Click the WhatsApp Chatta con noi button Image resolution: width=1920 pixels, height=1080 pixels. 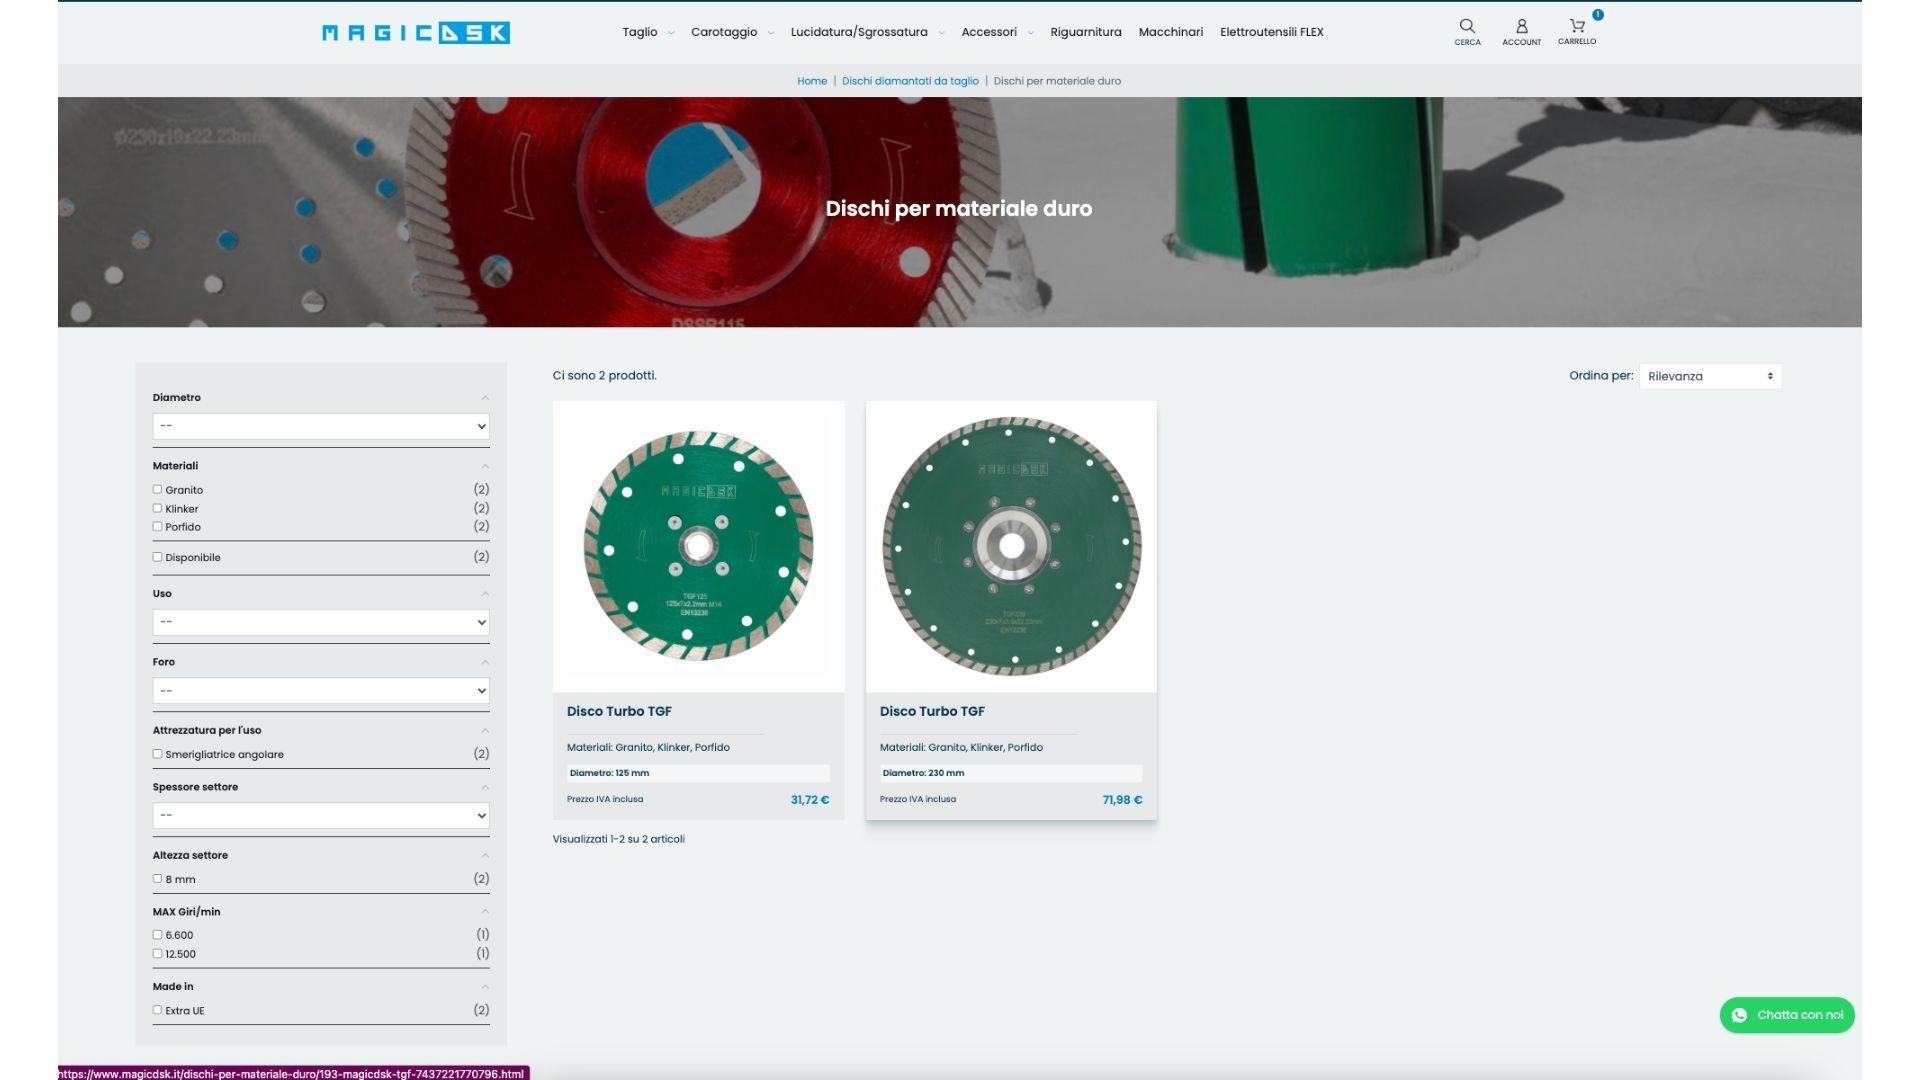[1787, 1015]
